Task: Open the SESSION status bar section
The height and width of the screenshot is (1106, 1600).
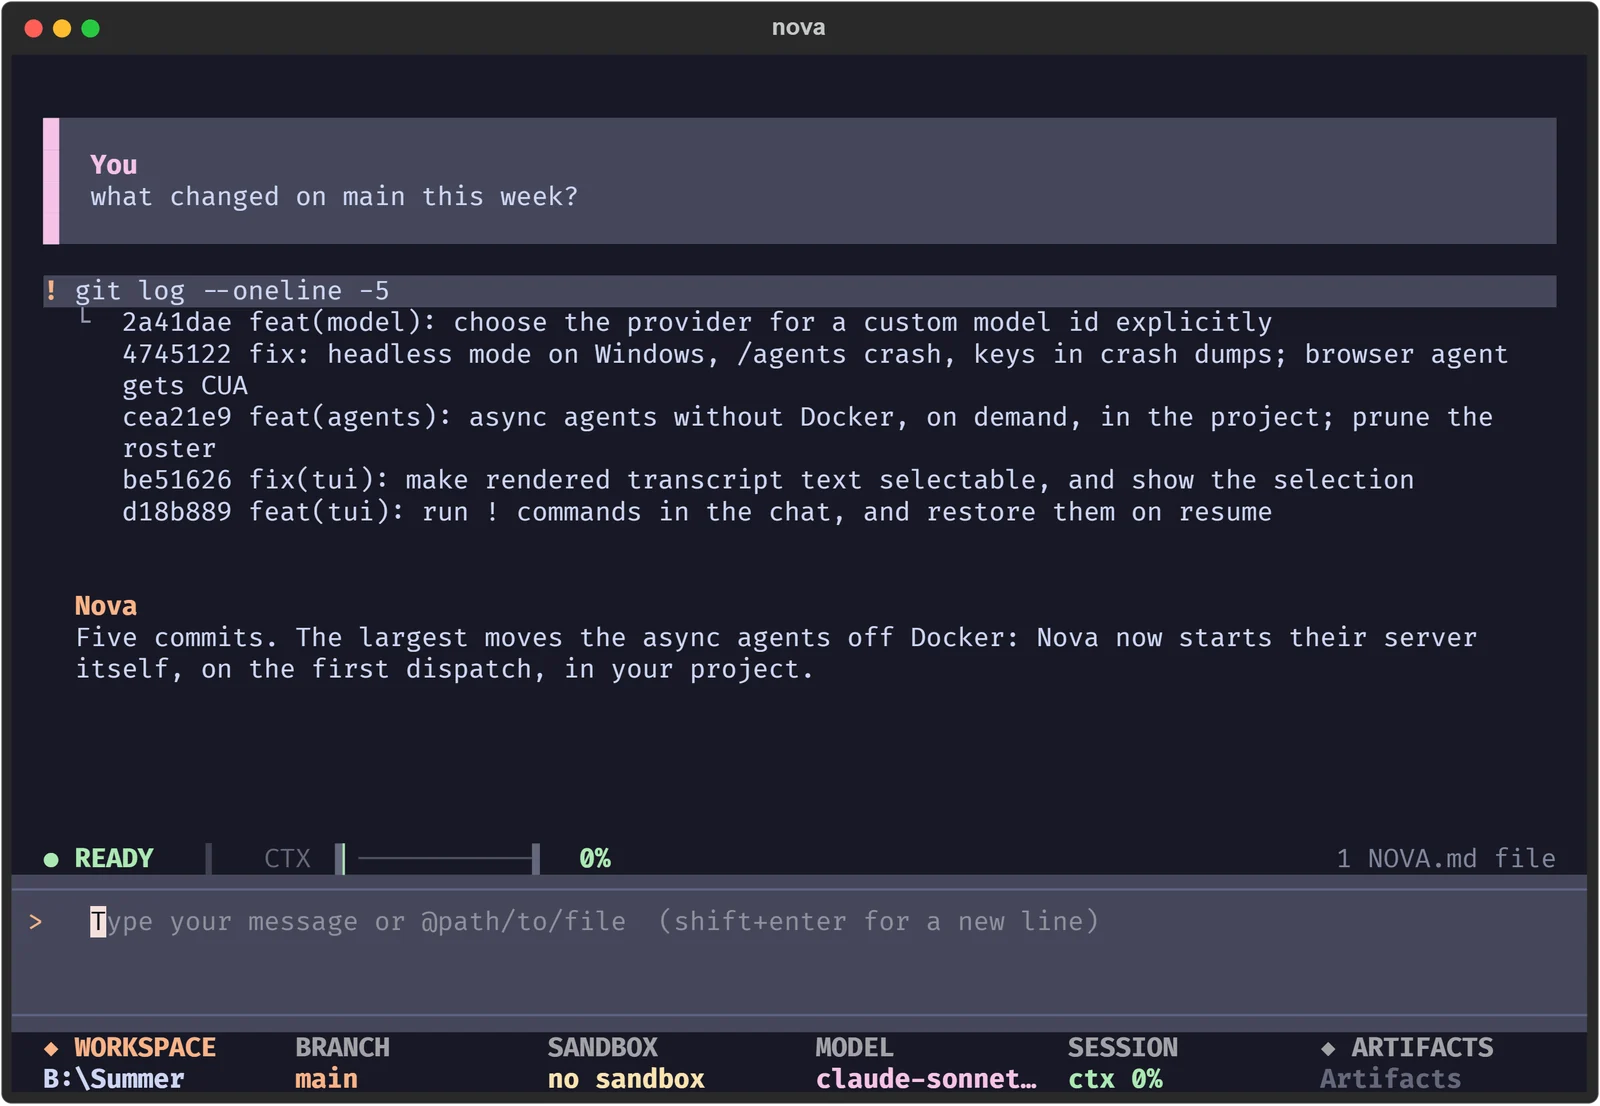Action: click(x=1122, y=1063)
